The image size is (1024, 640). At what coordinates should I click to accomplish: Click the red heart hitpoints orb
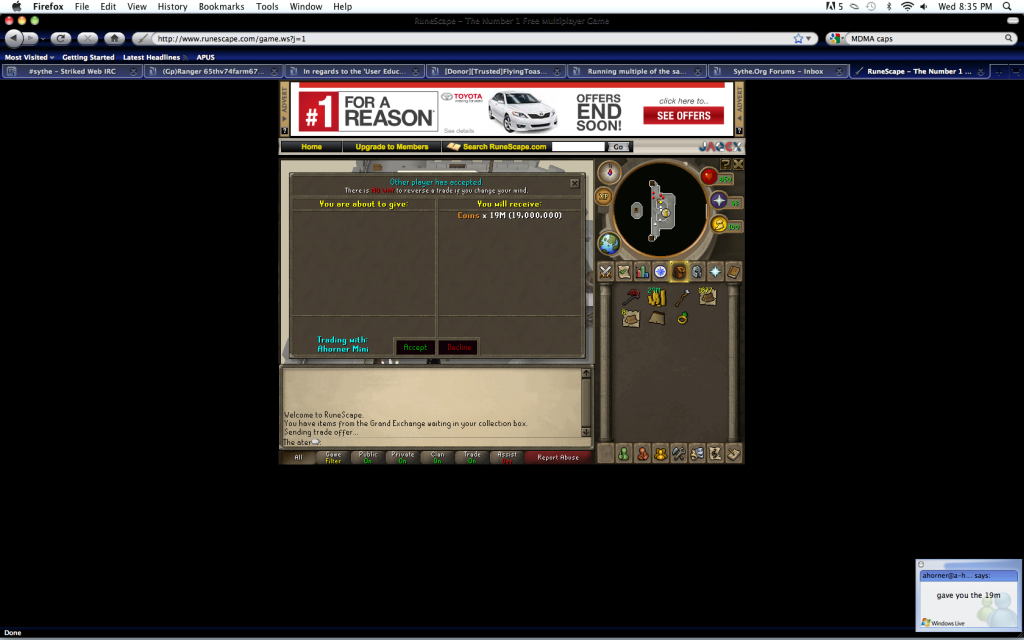click(709, 176)
